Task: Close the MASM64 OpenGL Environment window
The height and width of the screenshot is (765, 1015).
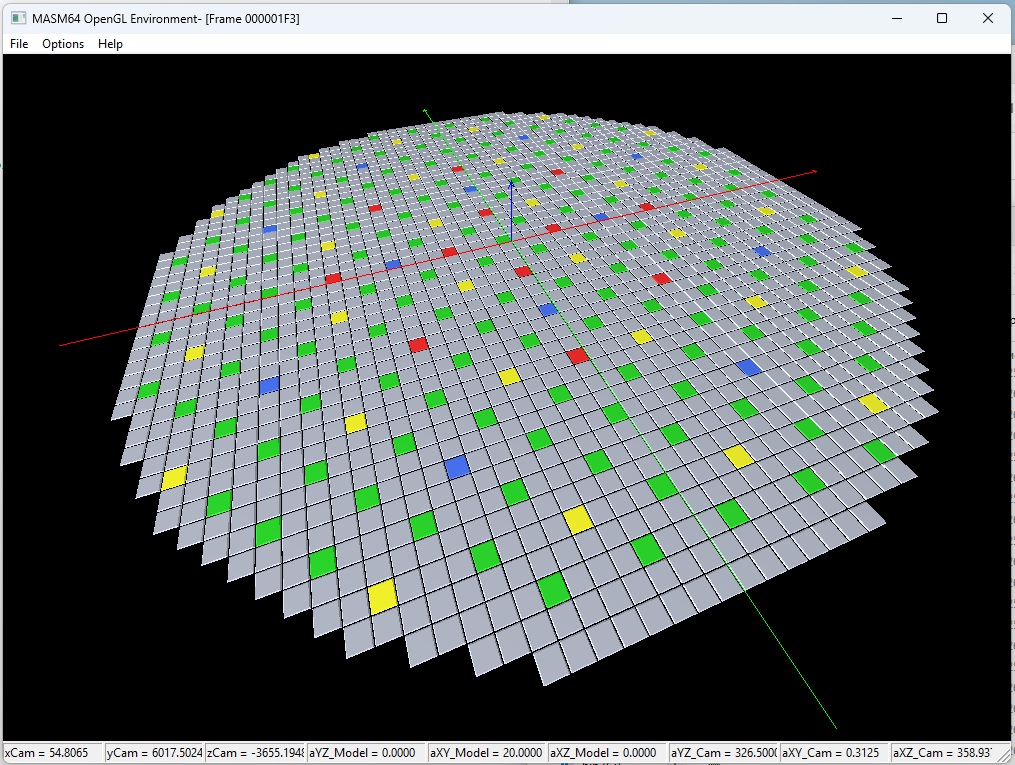Action: pos(988,19)
